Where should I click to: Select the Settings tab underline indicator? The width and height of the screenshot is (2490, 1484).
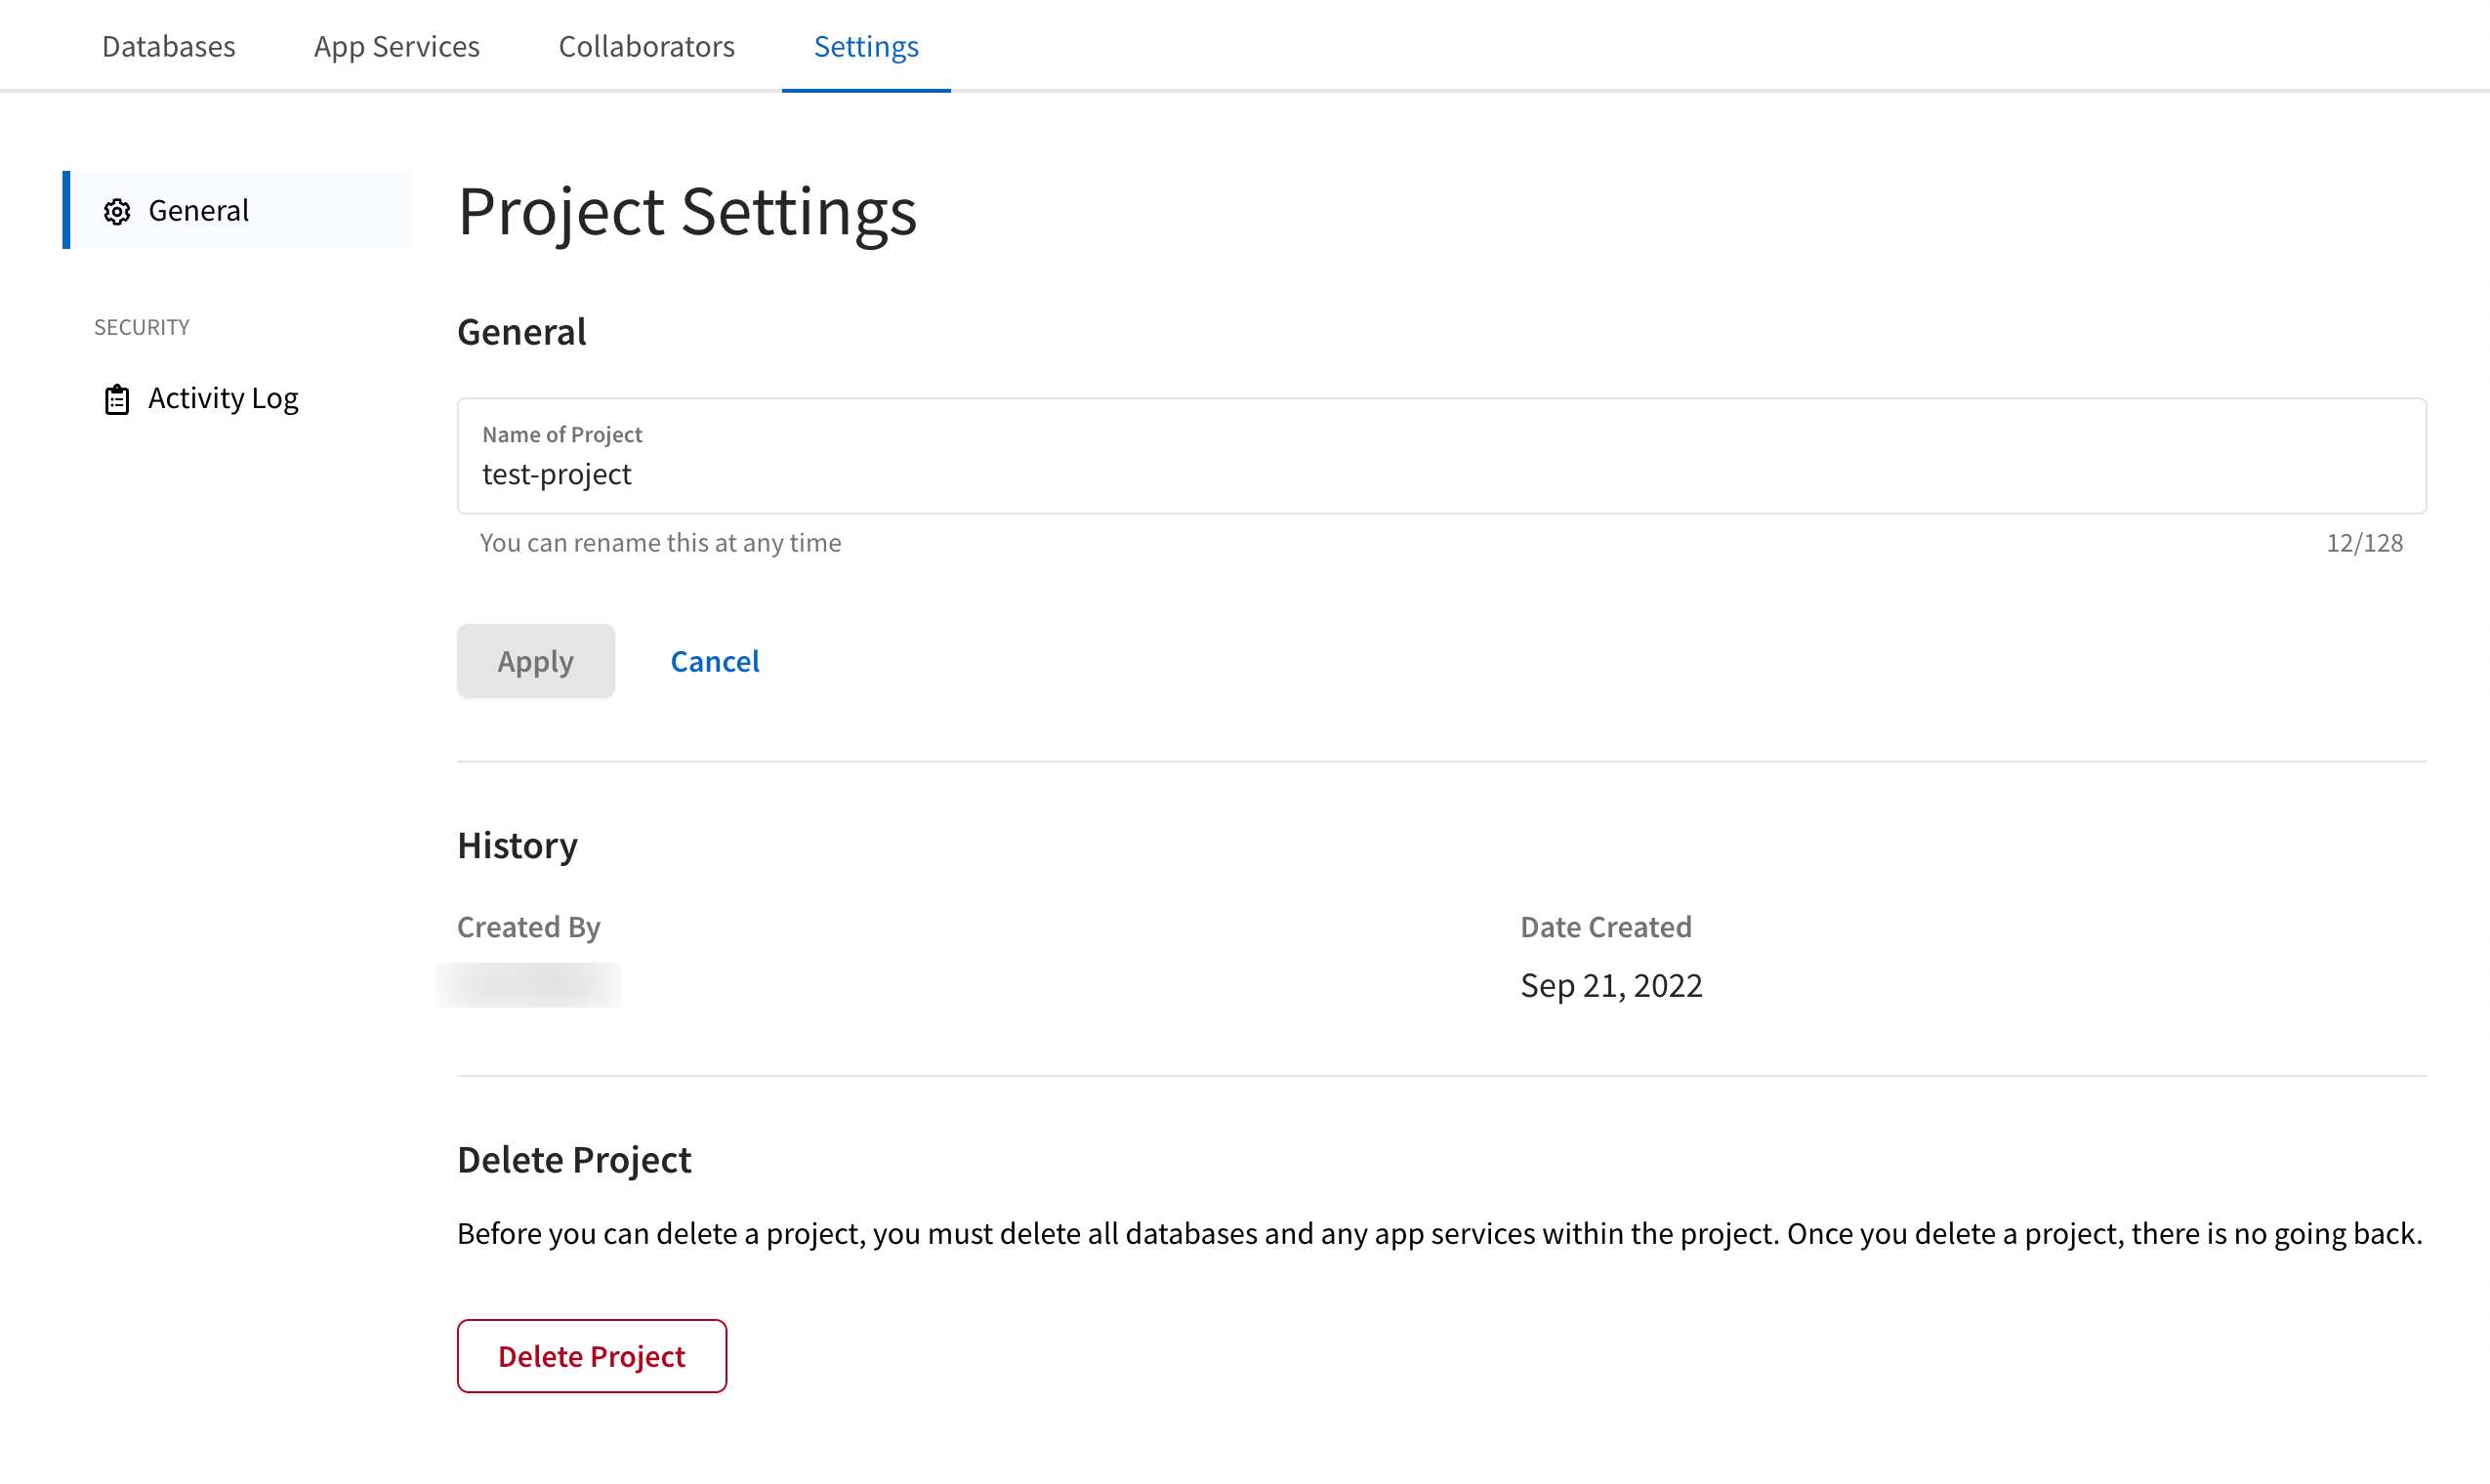click(x=865, y=90)
